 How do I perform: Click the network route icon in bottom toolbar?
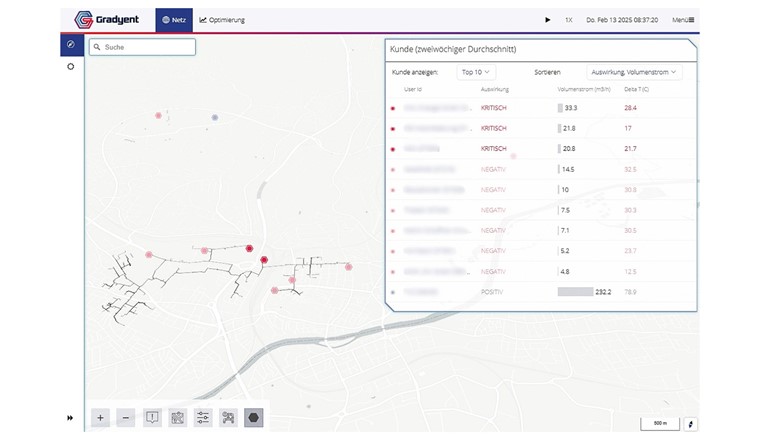[x=228, y=418]
